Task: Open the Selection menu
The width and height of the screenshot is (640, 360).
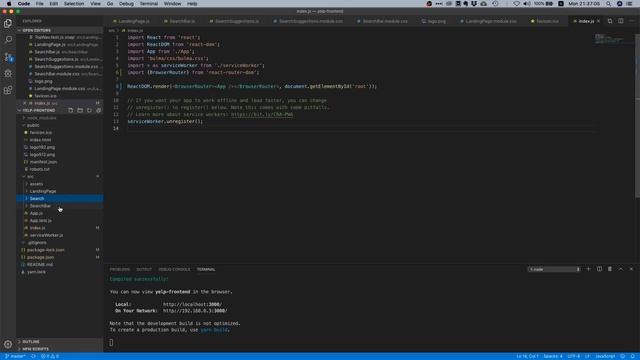Action: point(74,4)
